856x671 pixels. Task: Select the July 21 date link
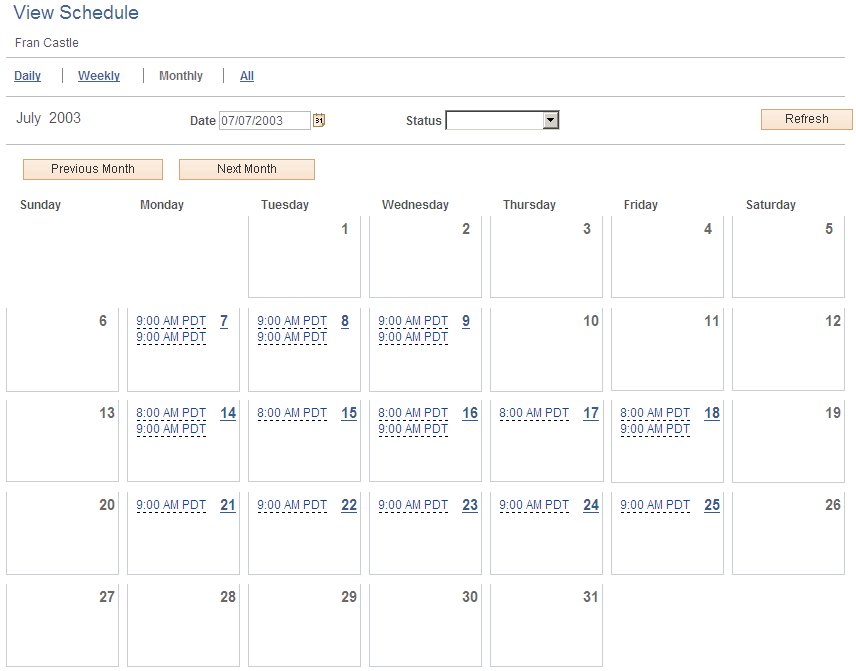[x=227, y=505]
